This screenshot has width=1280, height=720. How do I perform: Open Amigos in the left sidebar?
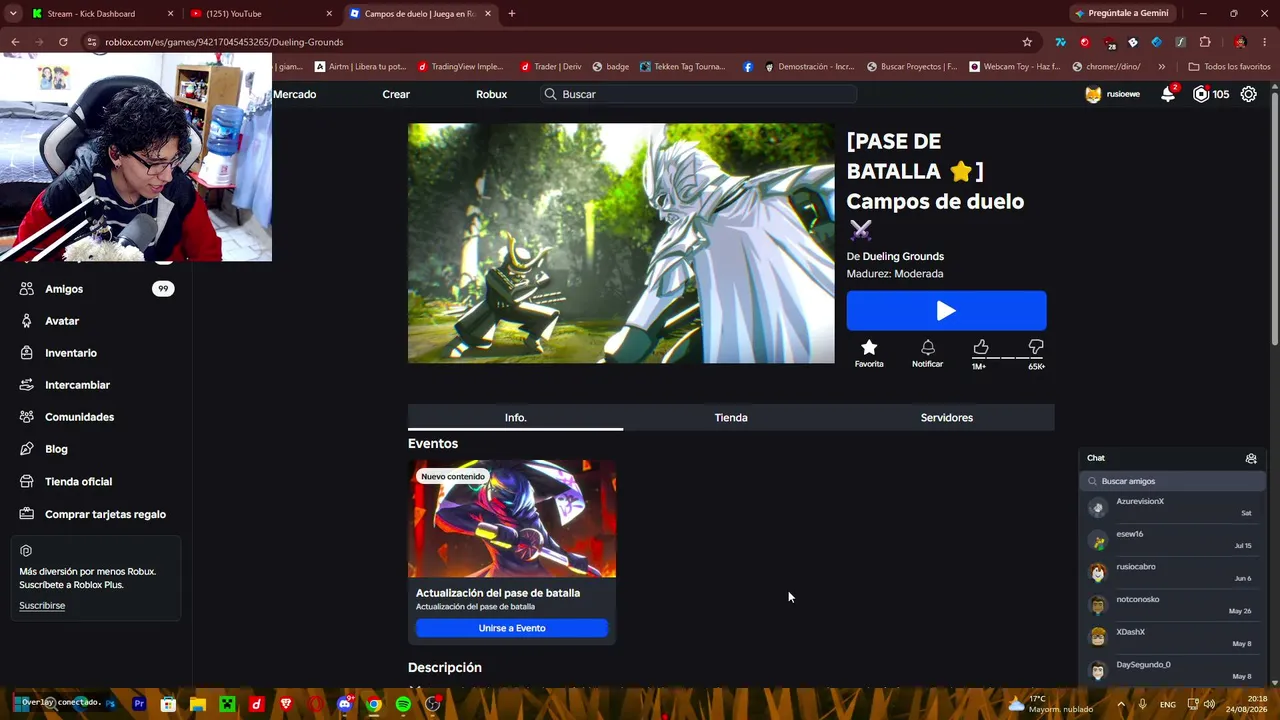click(x=96, y=289)
